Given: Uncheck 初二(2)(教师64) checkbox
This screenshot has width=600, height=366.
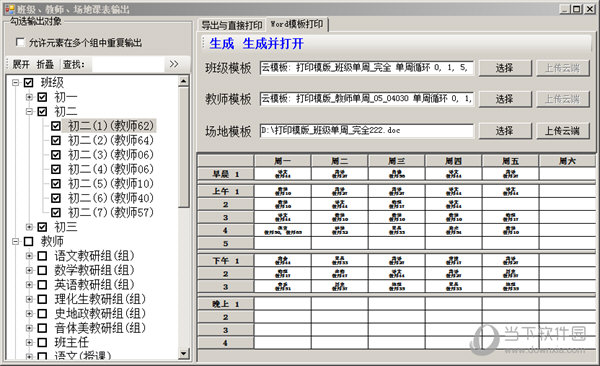Looking at the screenshot, I should pos(56,140).
